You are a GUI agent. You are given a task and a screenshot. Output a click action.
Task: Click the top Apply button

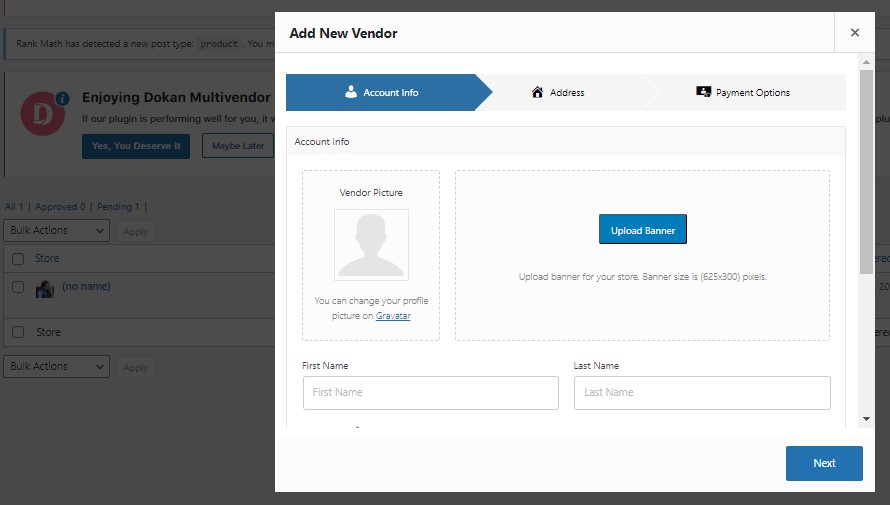point(136,232)
